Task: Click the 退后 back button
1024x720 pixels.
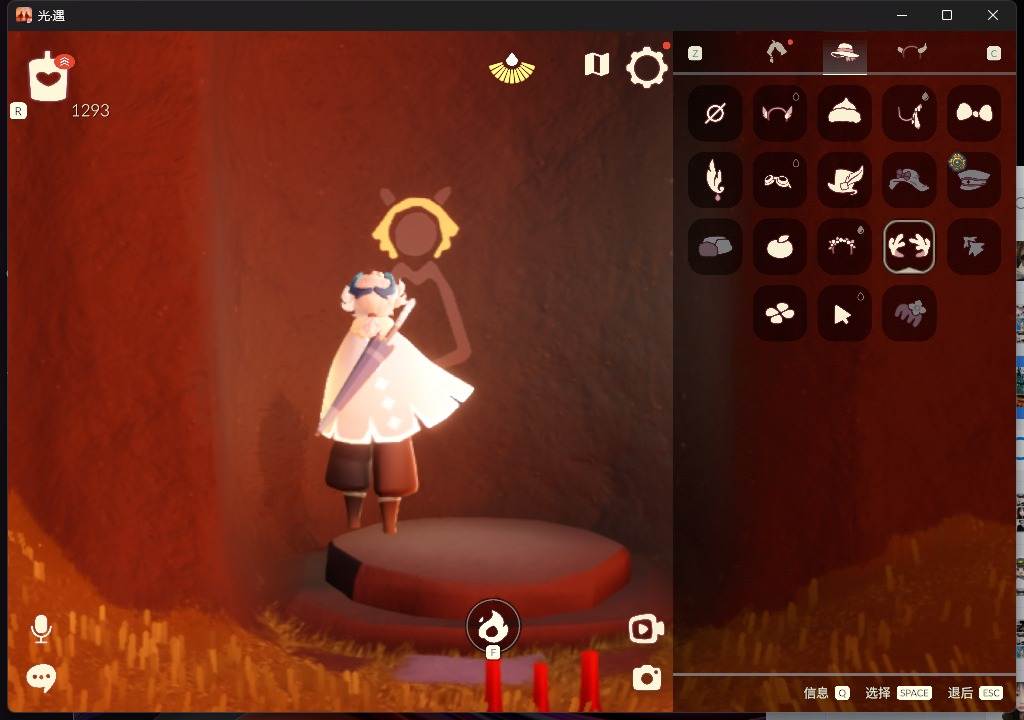Action: pos(974,693)
